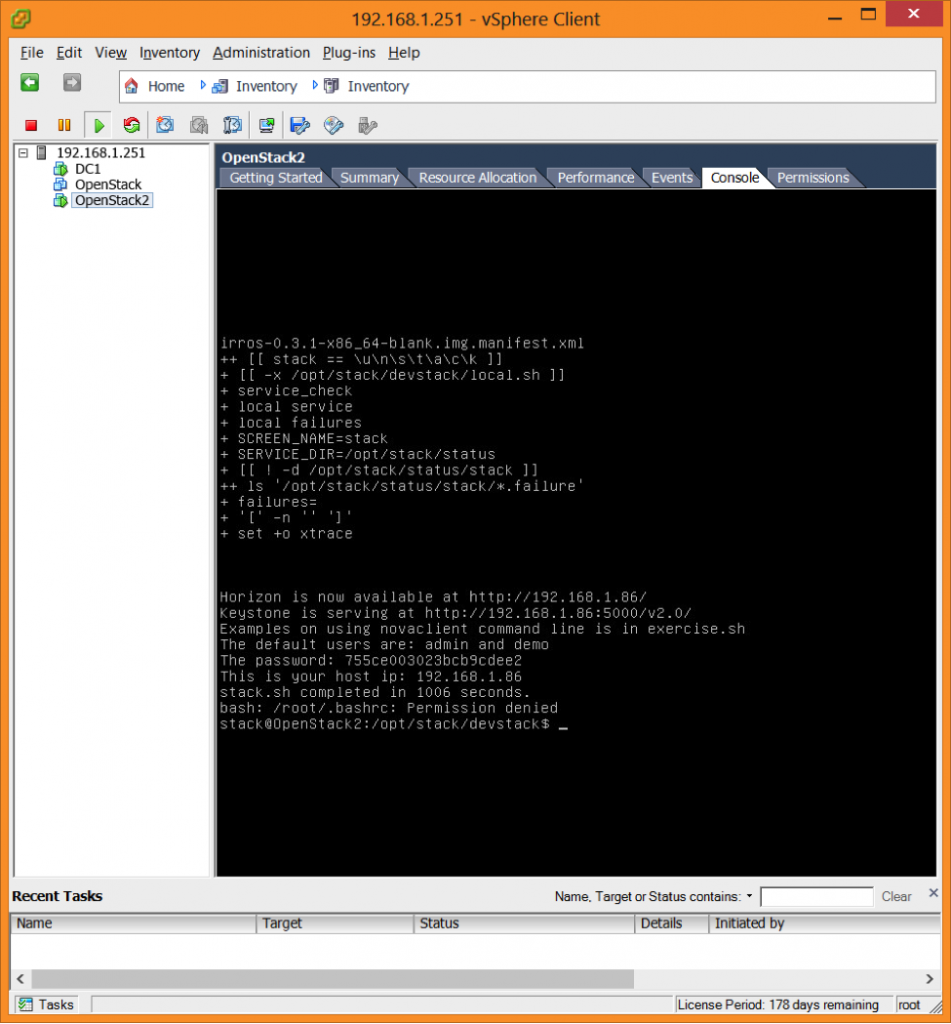This screenshot has width=951, height=1024.
Task: Expand the first Inventory breadcrumb arrow
Action: click(x=203, y=85)
